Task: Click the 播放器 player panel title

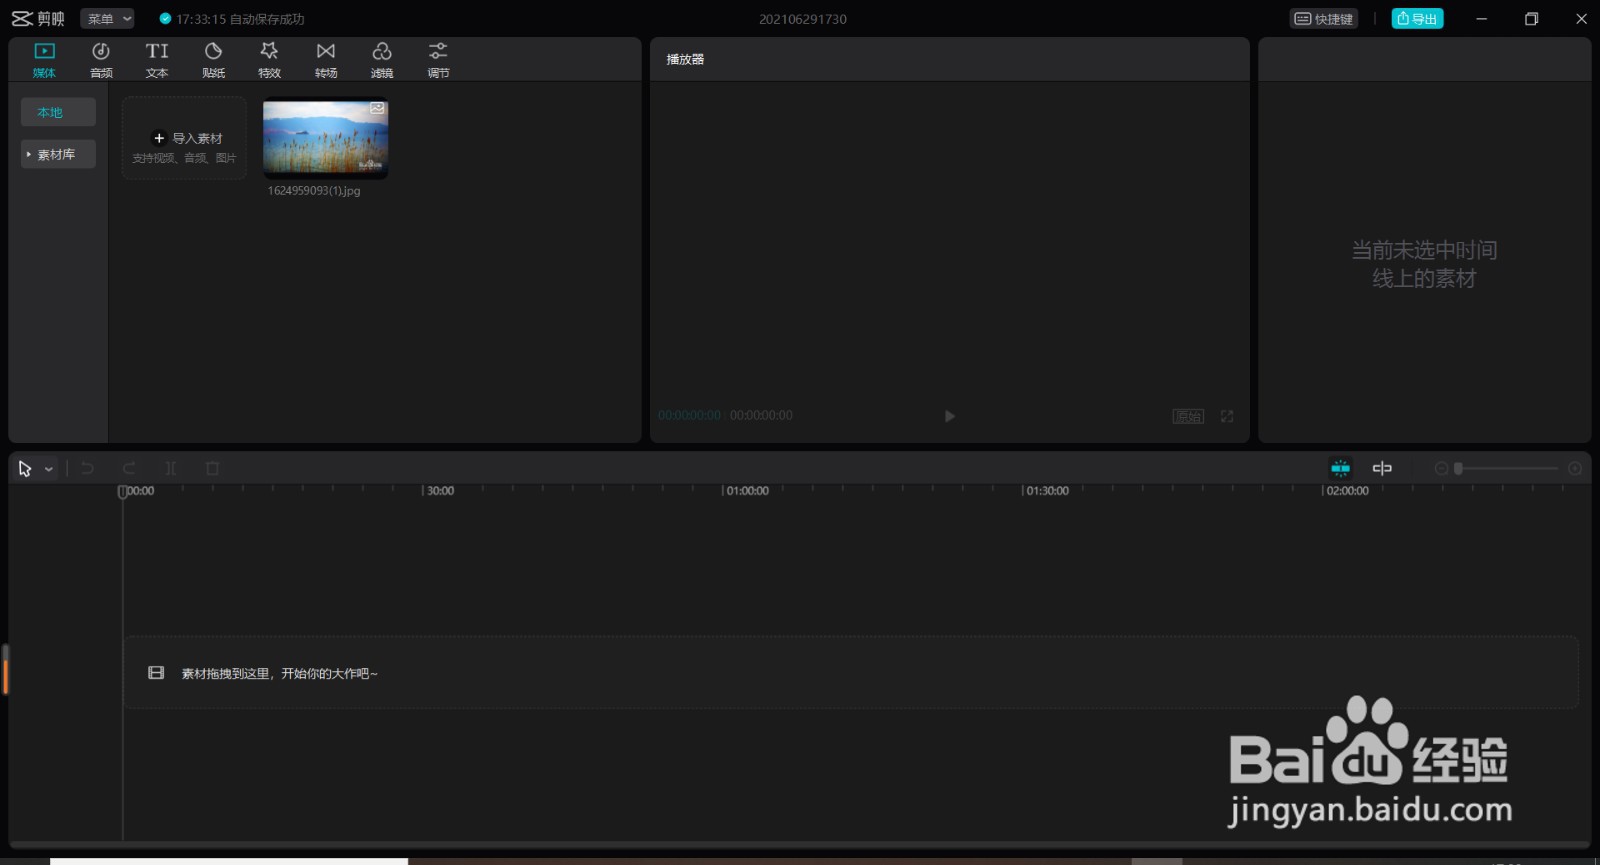Action: coord(685,59)
